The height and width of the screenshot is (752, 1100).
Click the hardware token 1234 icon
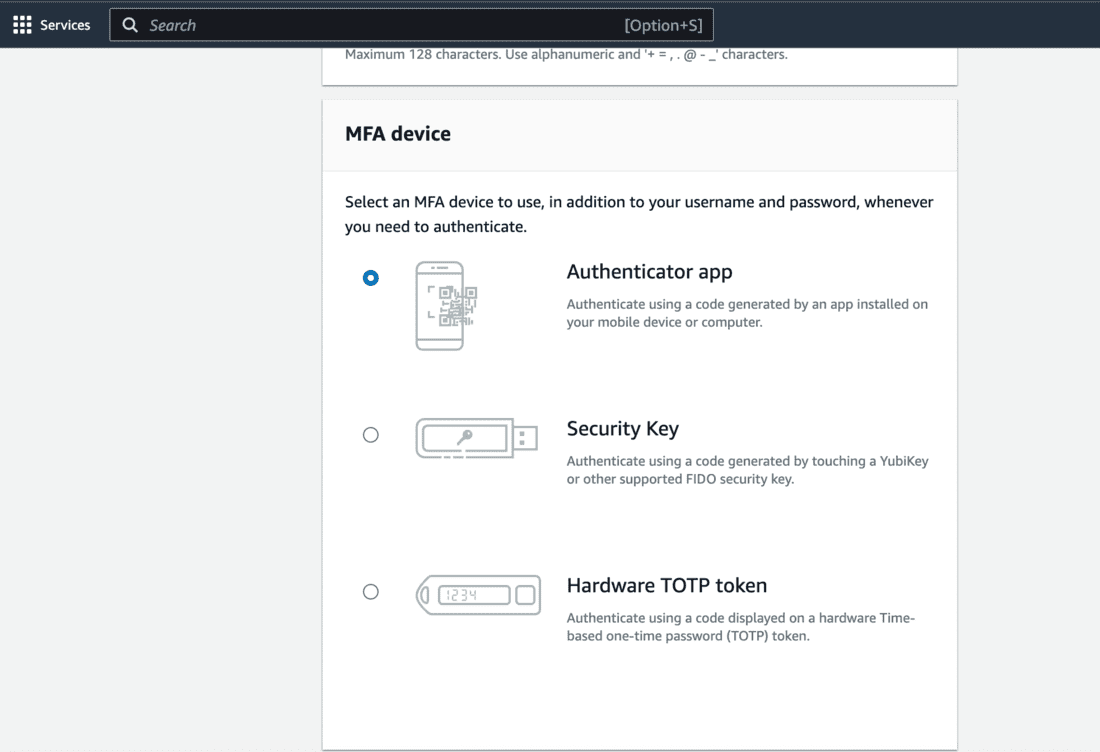[478, 595]
